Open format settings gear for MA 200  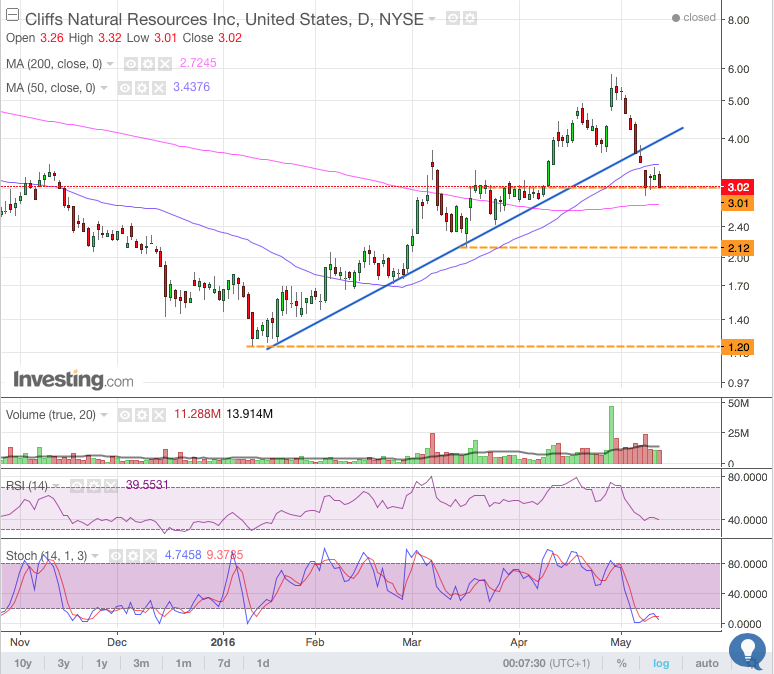coord(148,64)
